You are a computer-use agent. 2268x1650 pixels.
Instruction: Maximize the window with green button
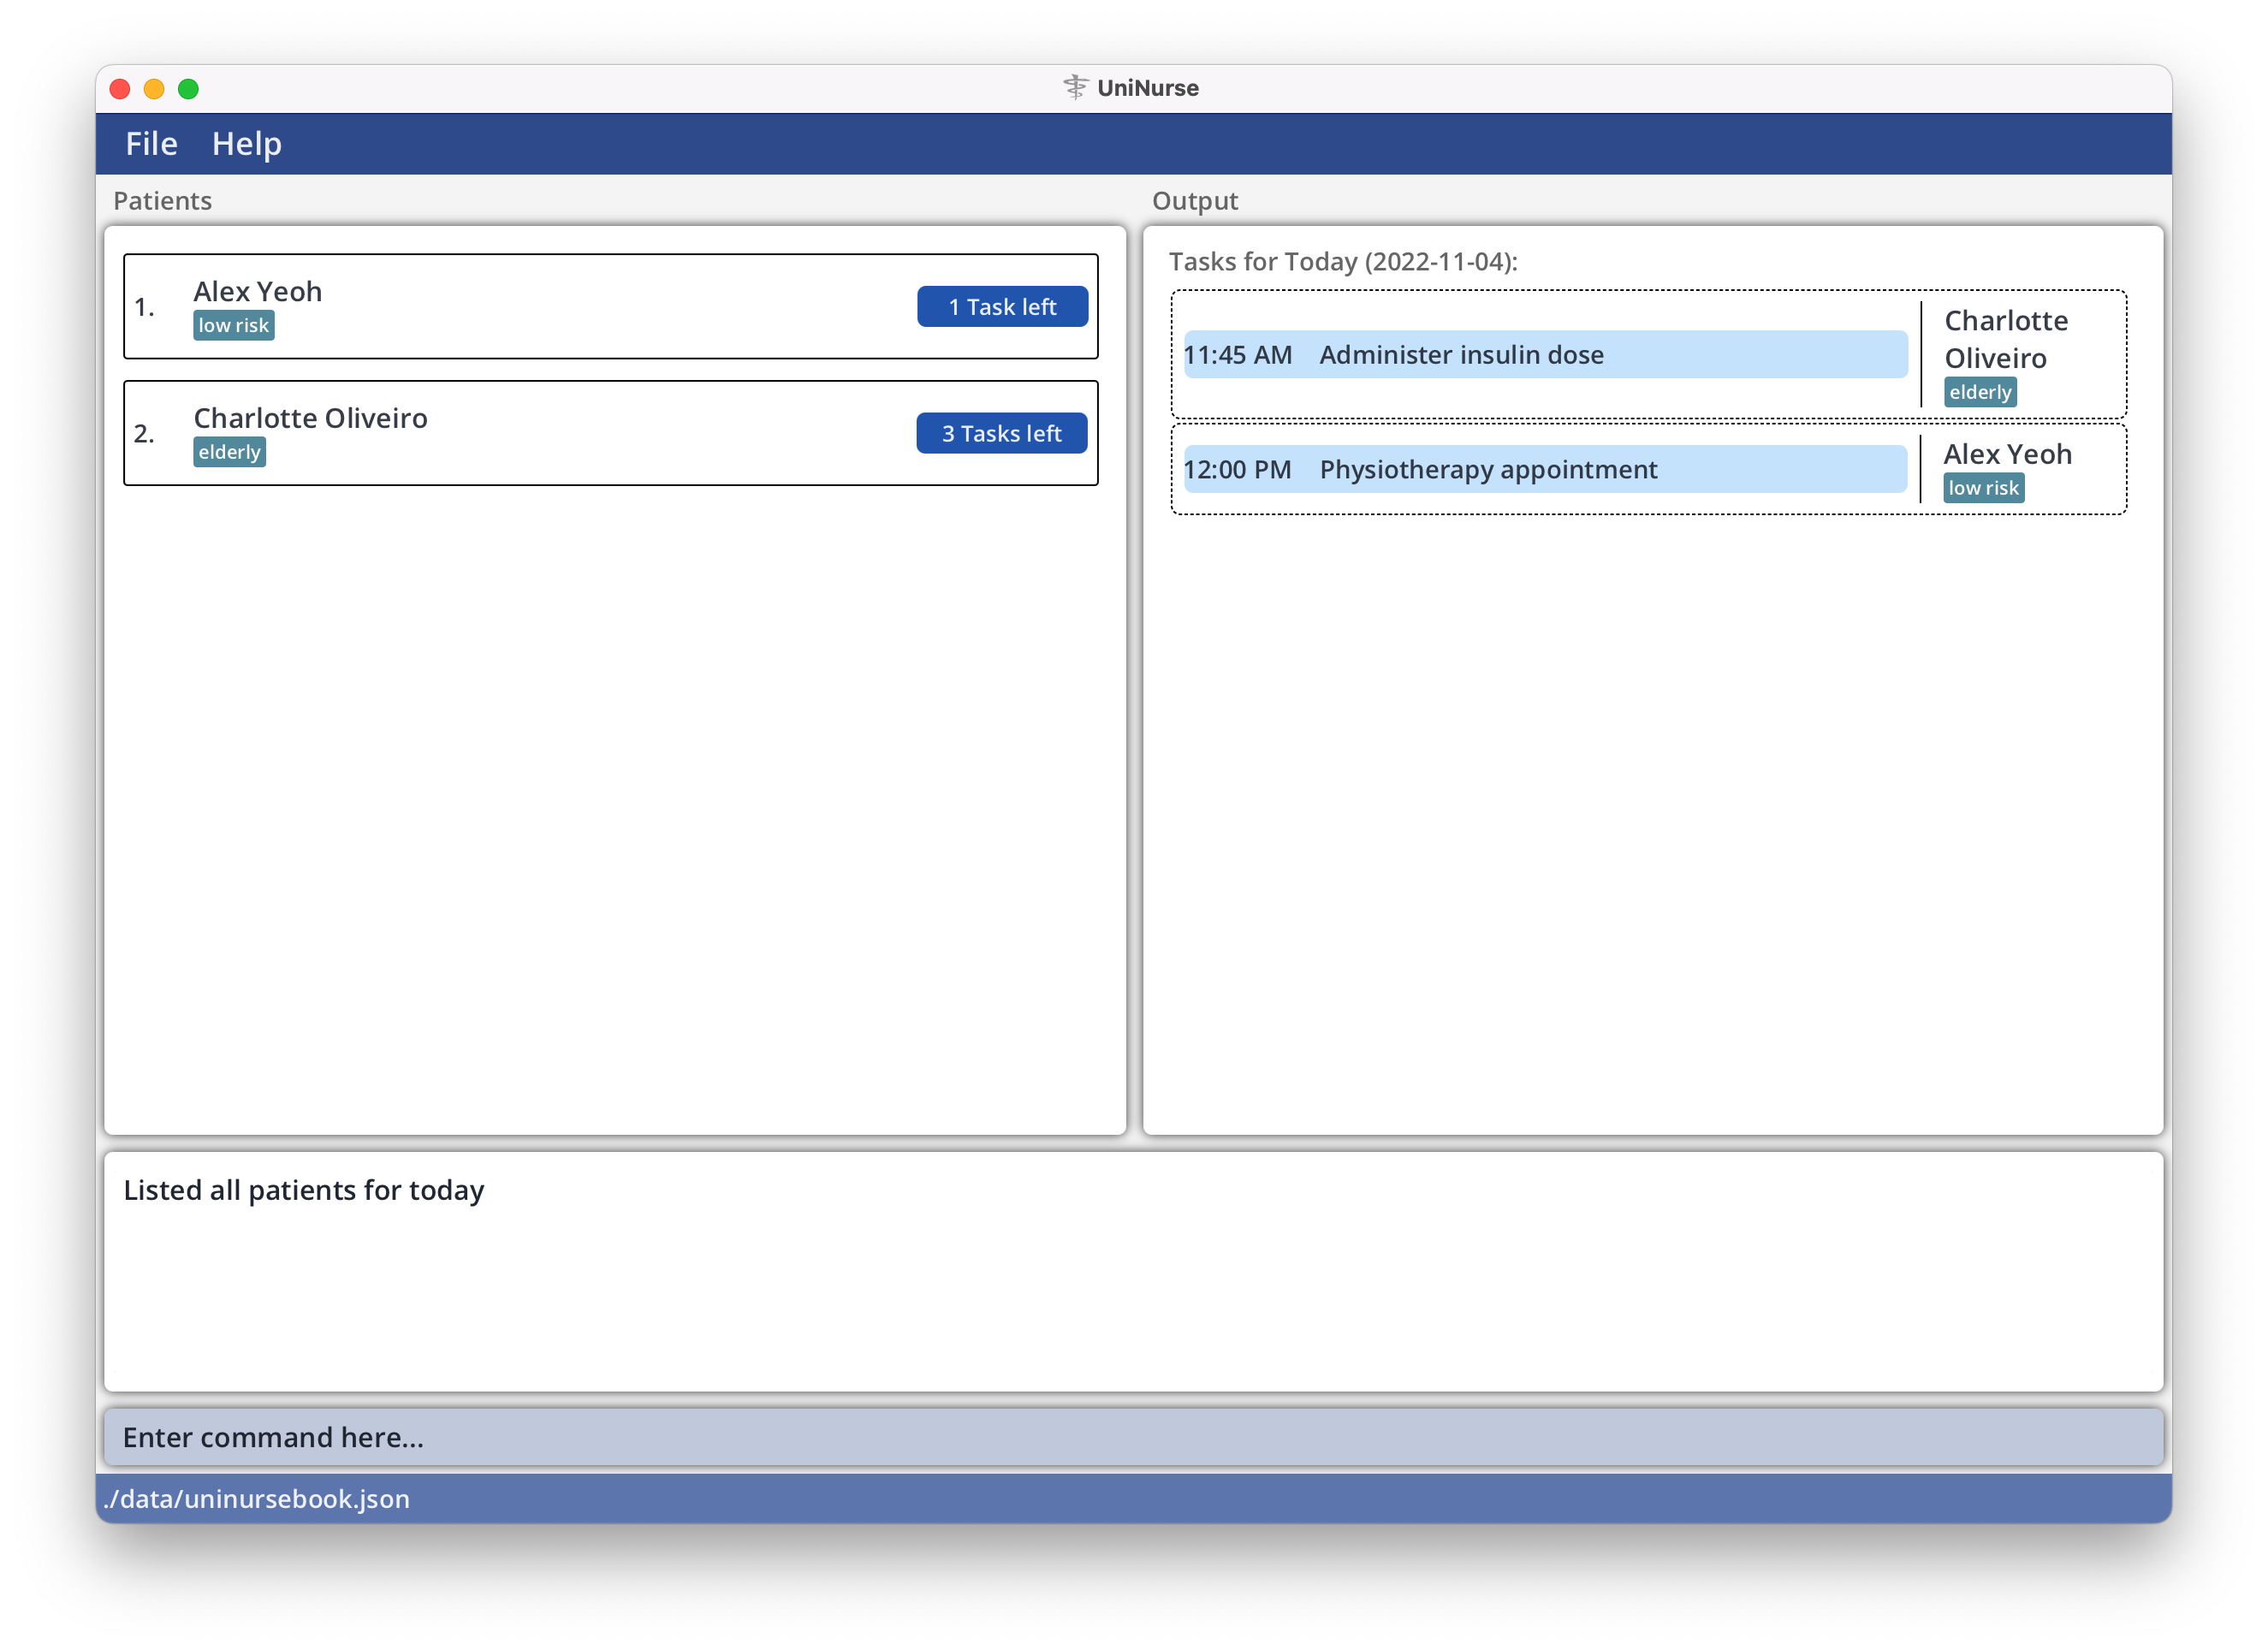[188, 89]
